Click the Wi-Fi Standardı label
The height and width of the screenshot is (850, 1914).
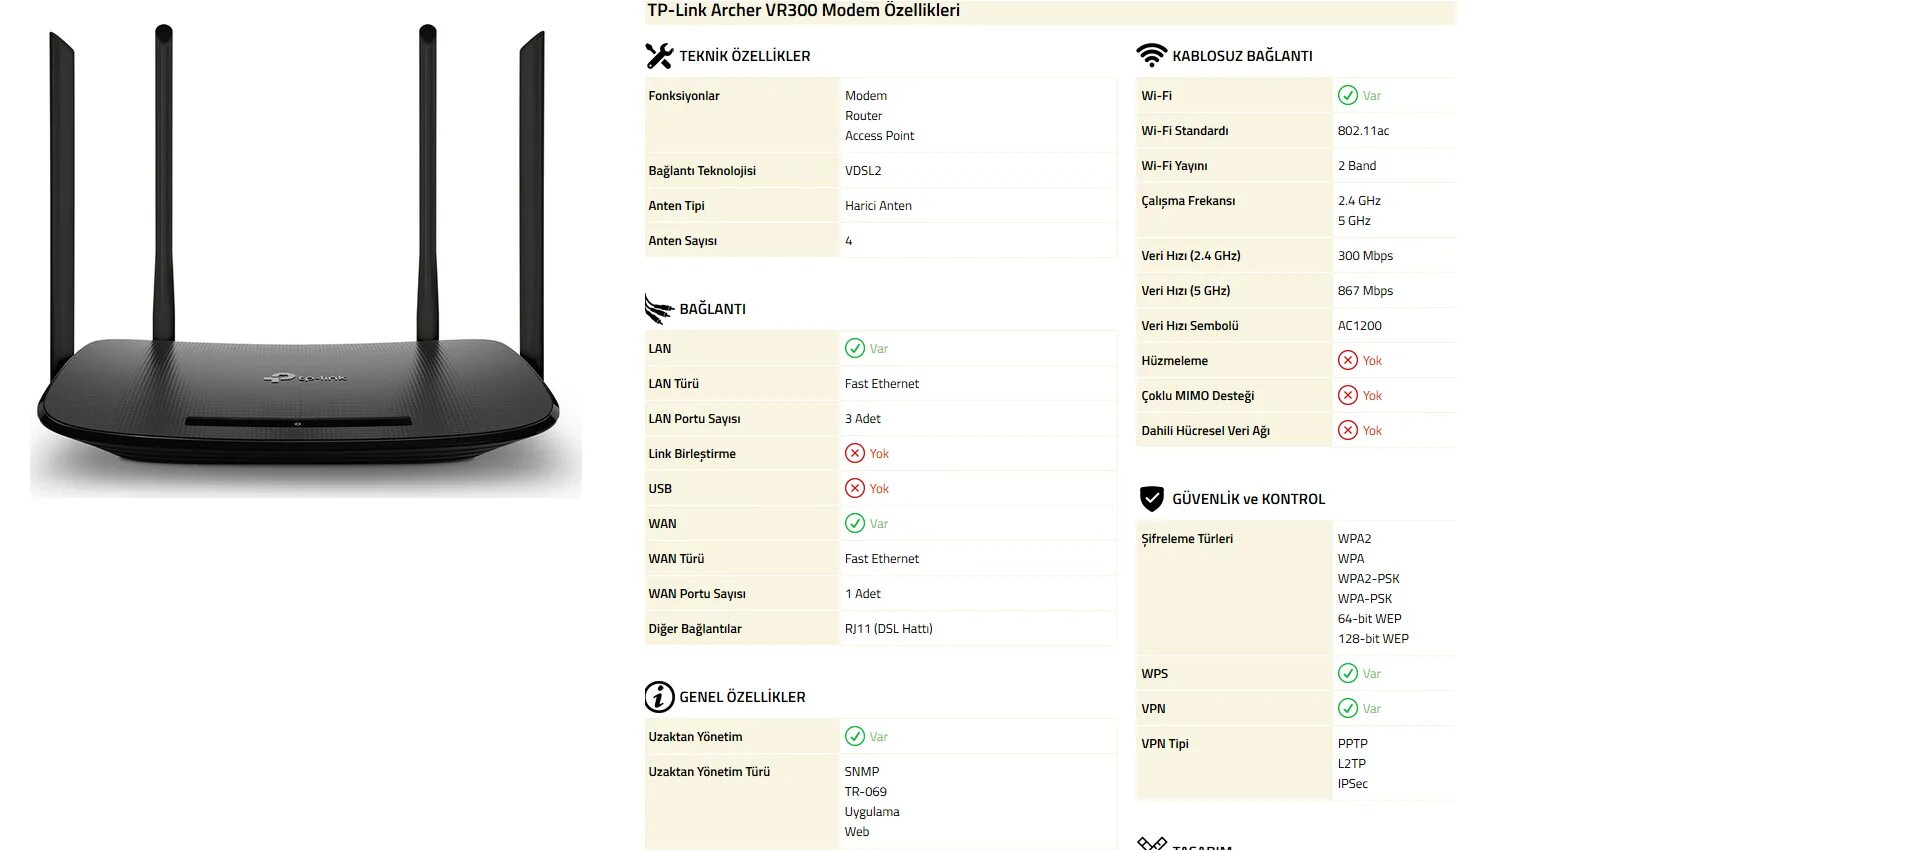coord(1185,131)
